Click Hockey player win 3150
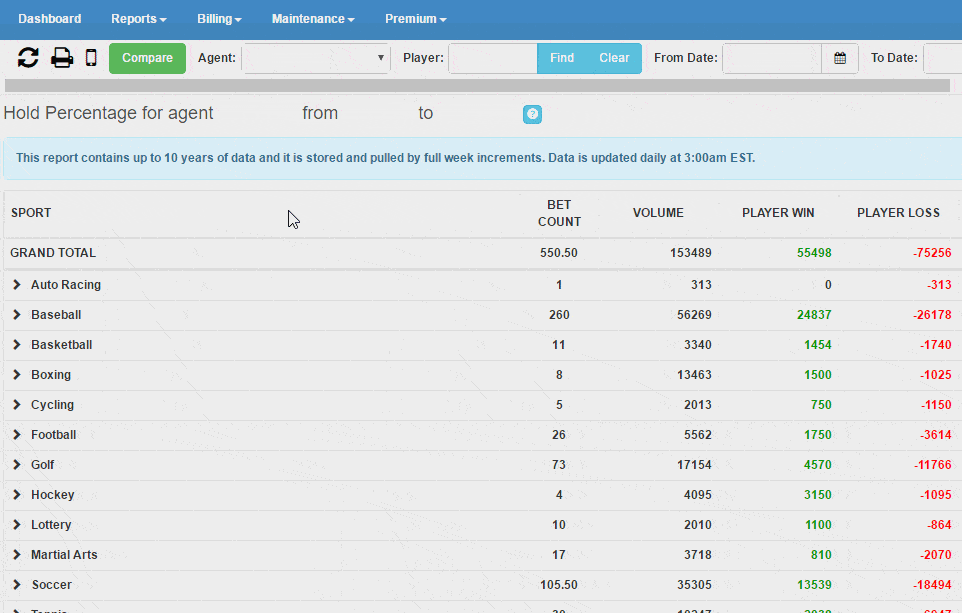Screen dimensions: 962x613 point(818,495)
